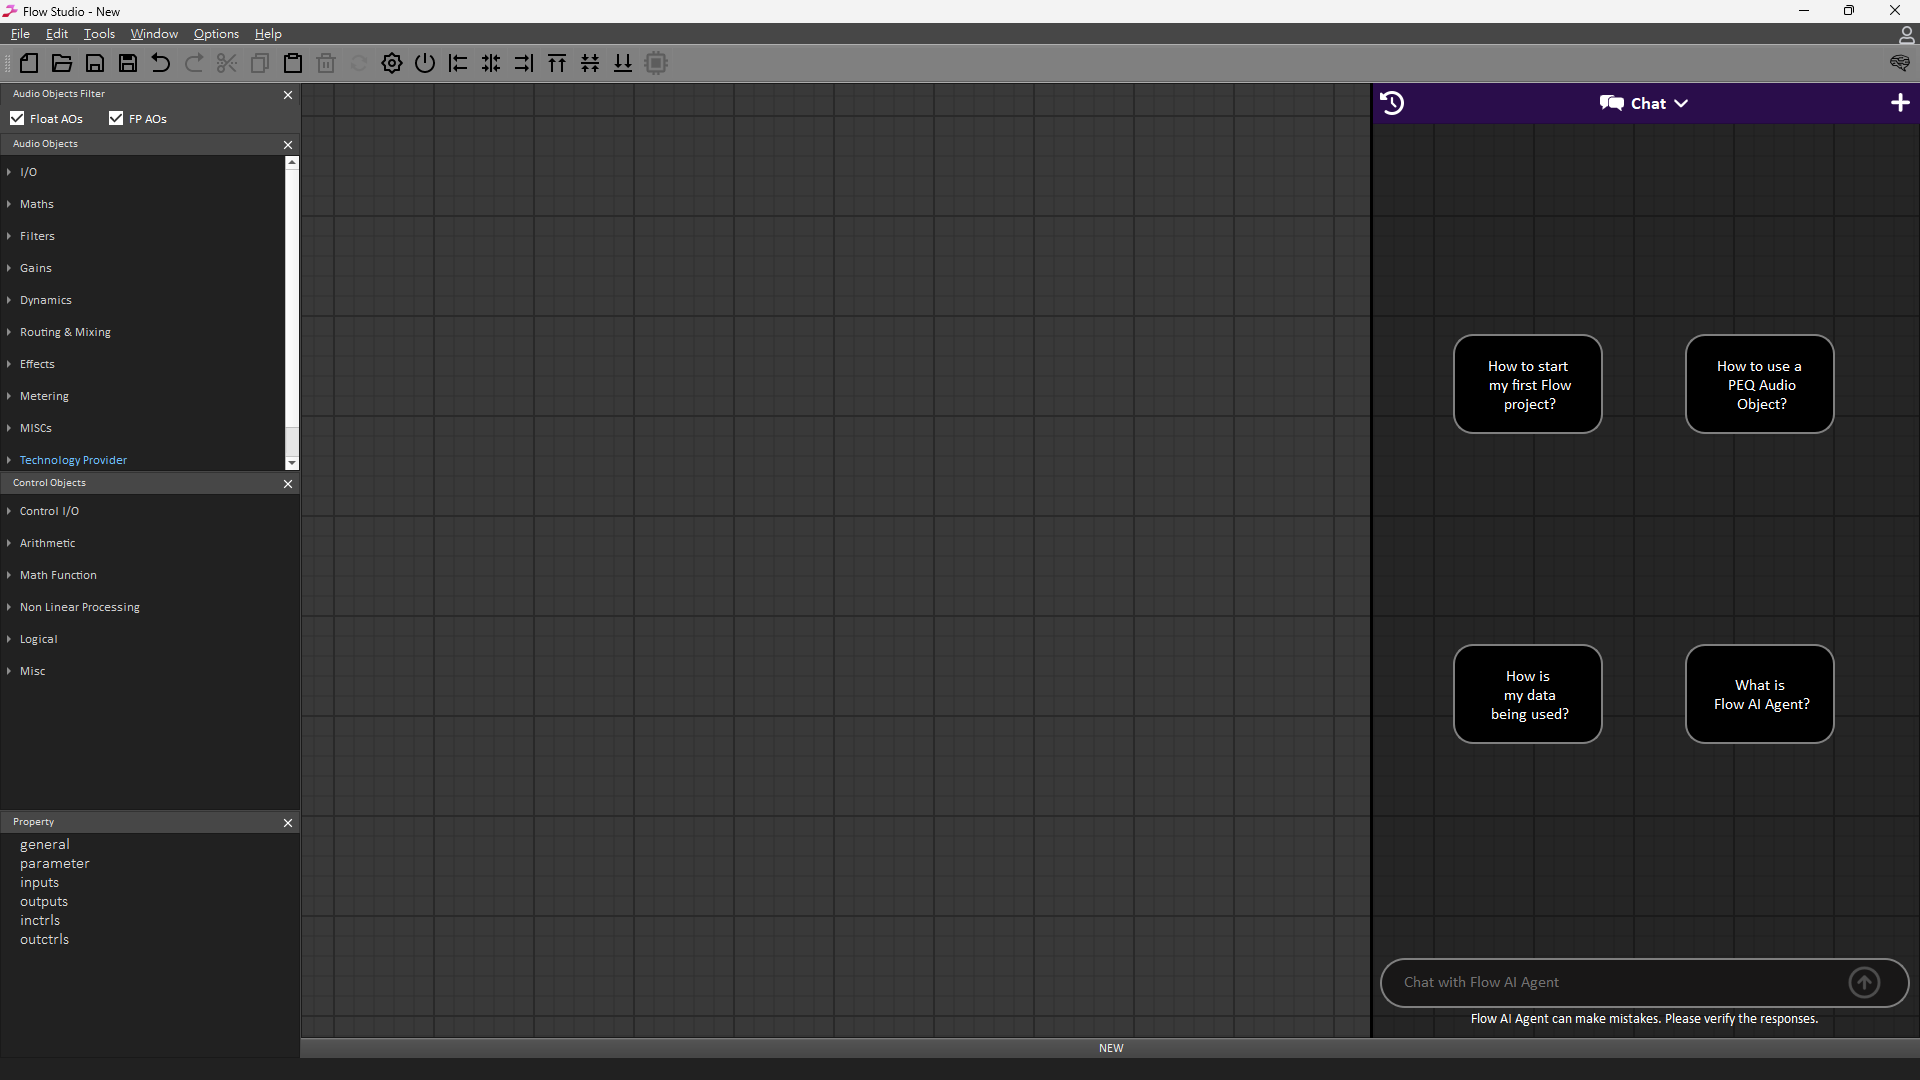Select the parameter property entry
Screen dimensions: 1920x1080
[55, 864]
